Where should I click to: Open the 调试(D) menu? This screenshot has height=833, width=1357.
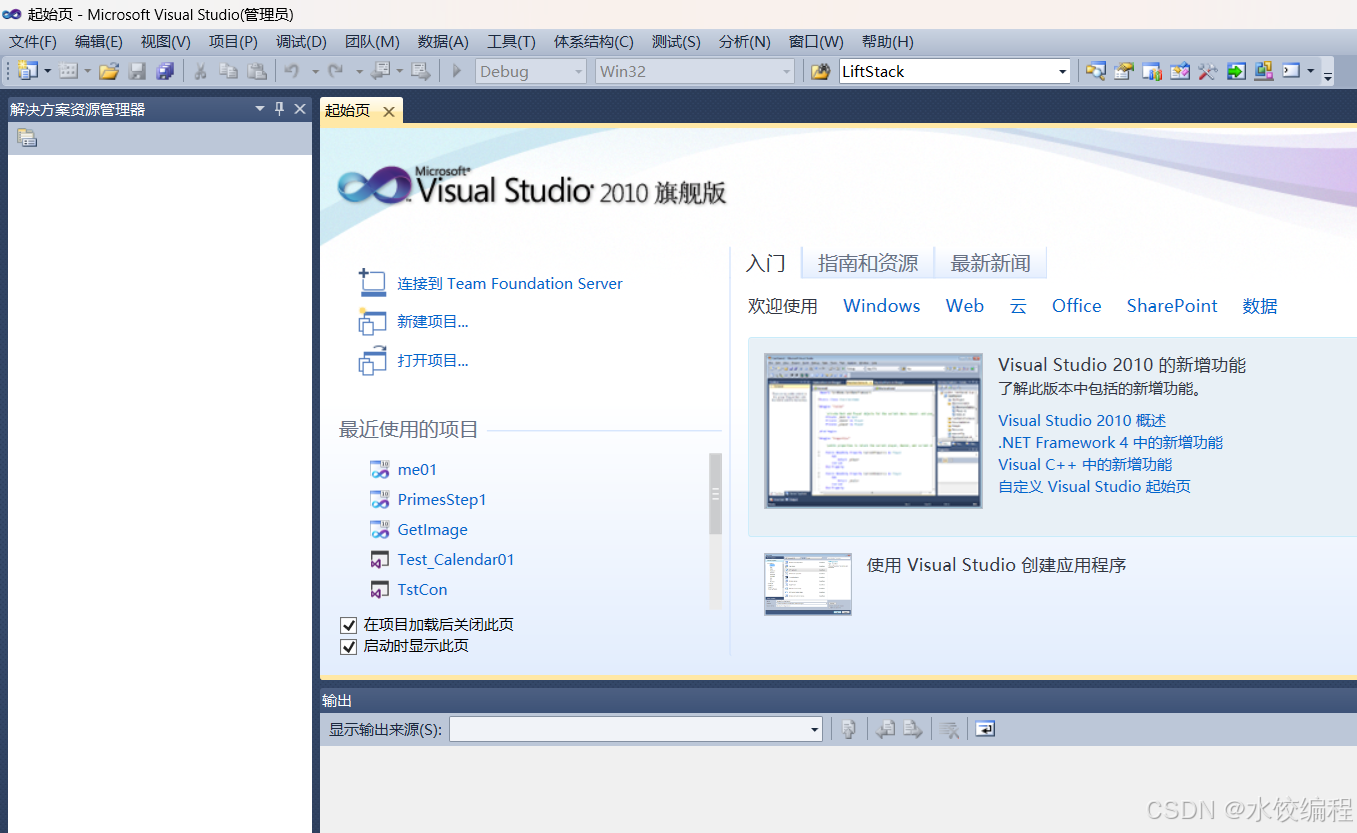(x=301, y=42)
